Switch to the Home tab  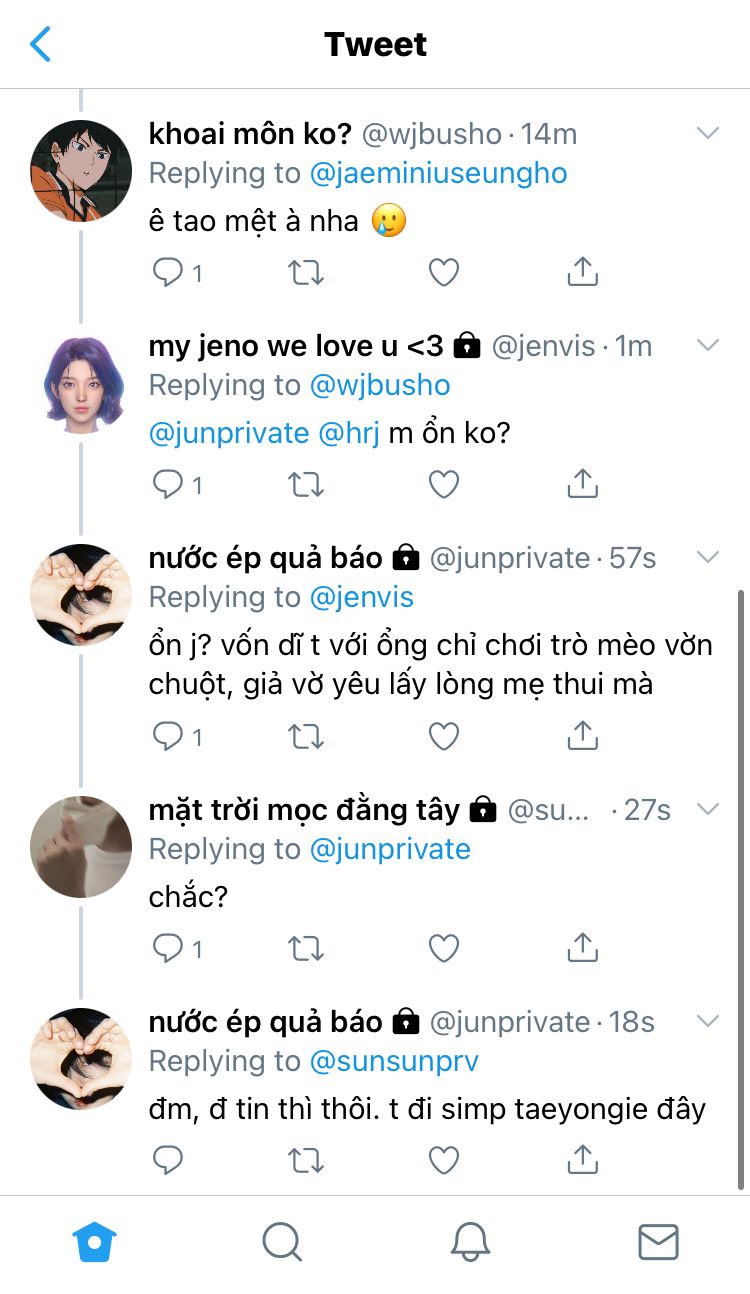(94, 1243)
